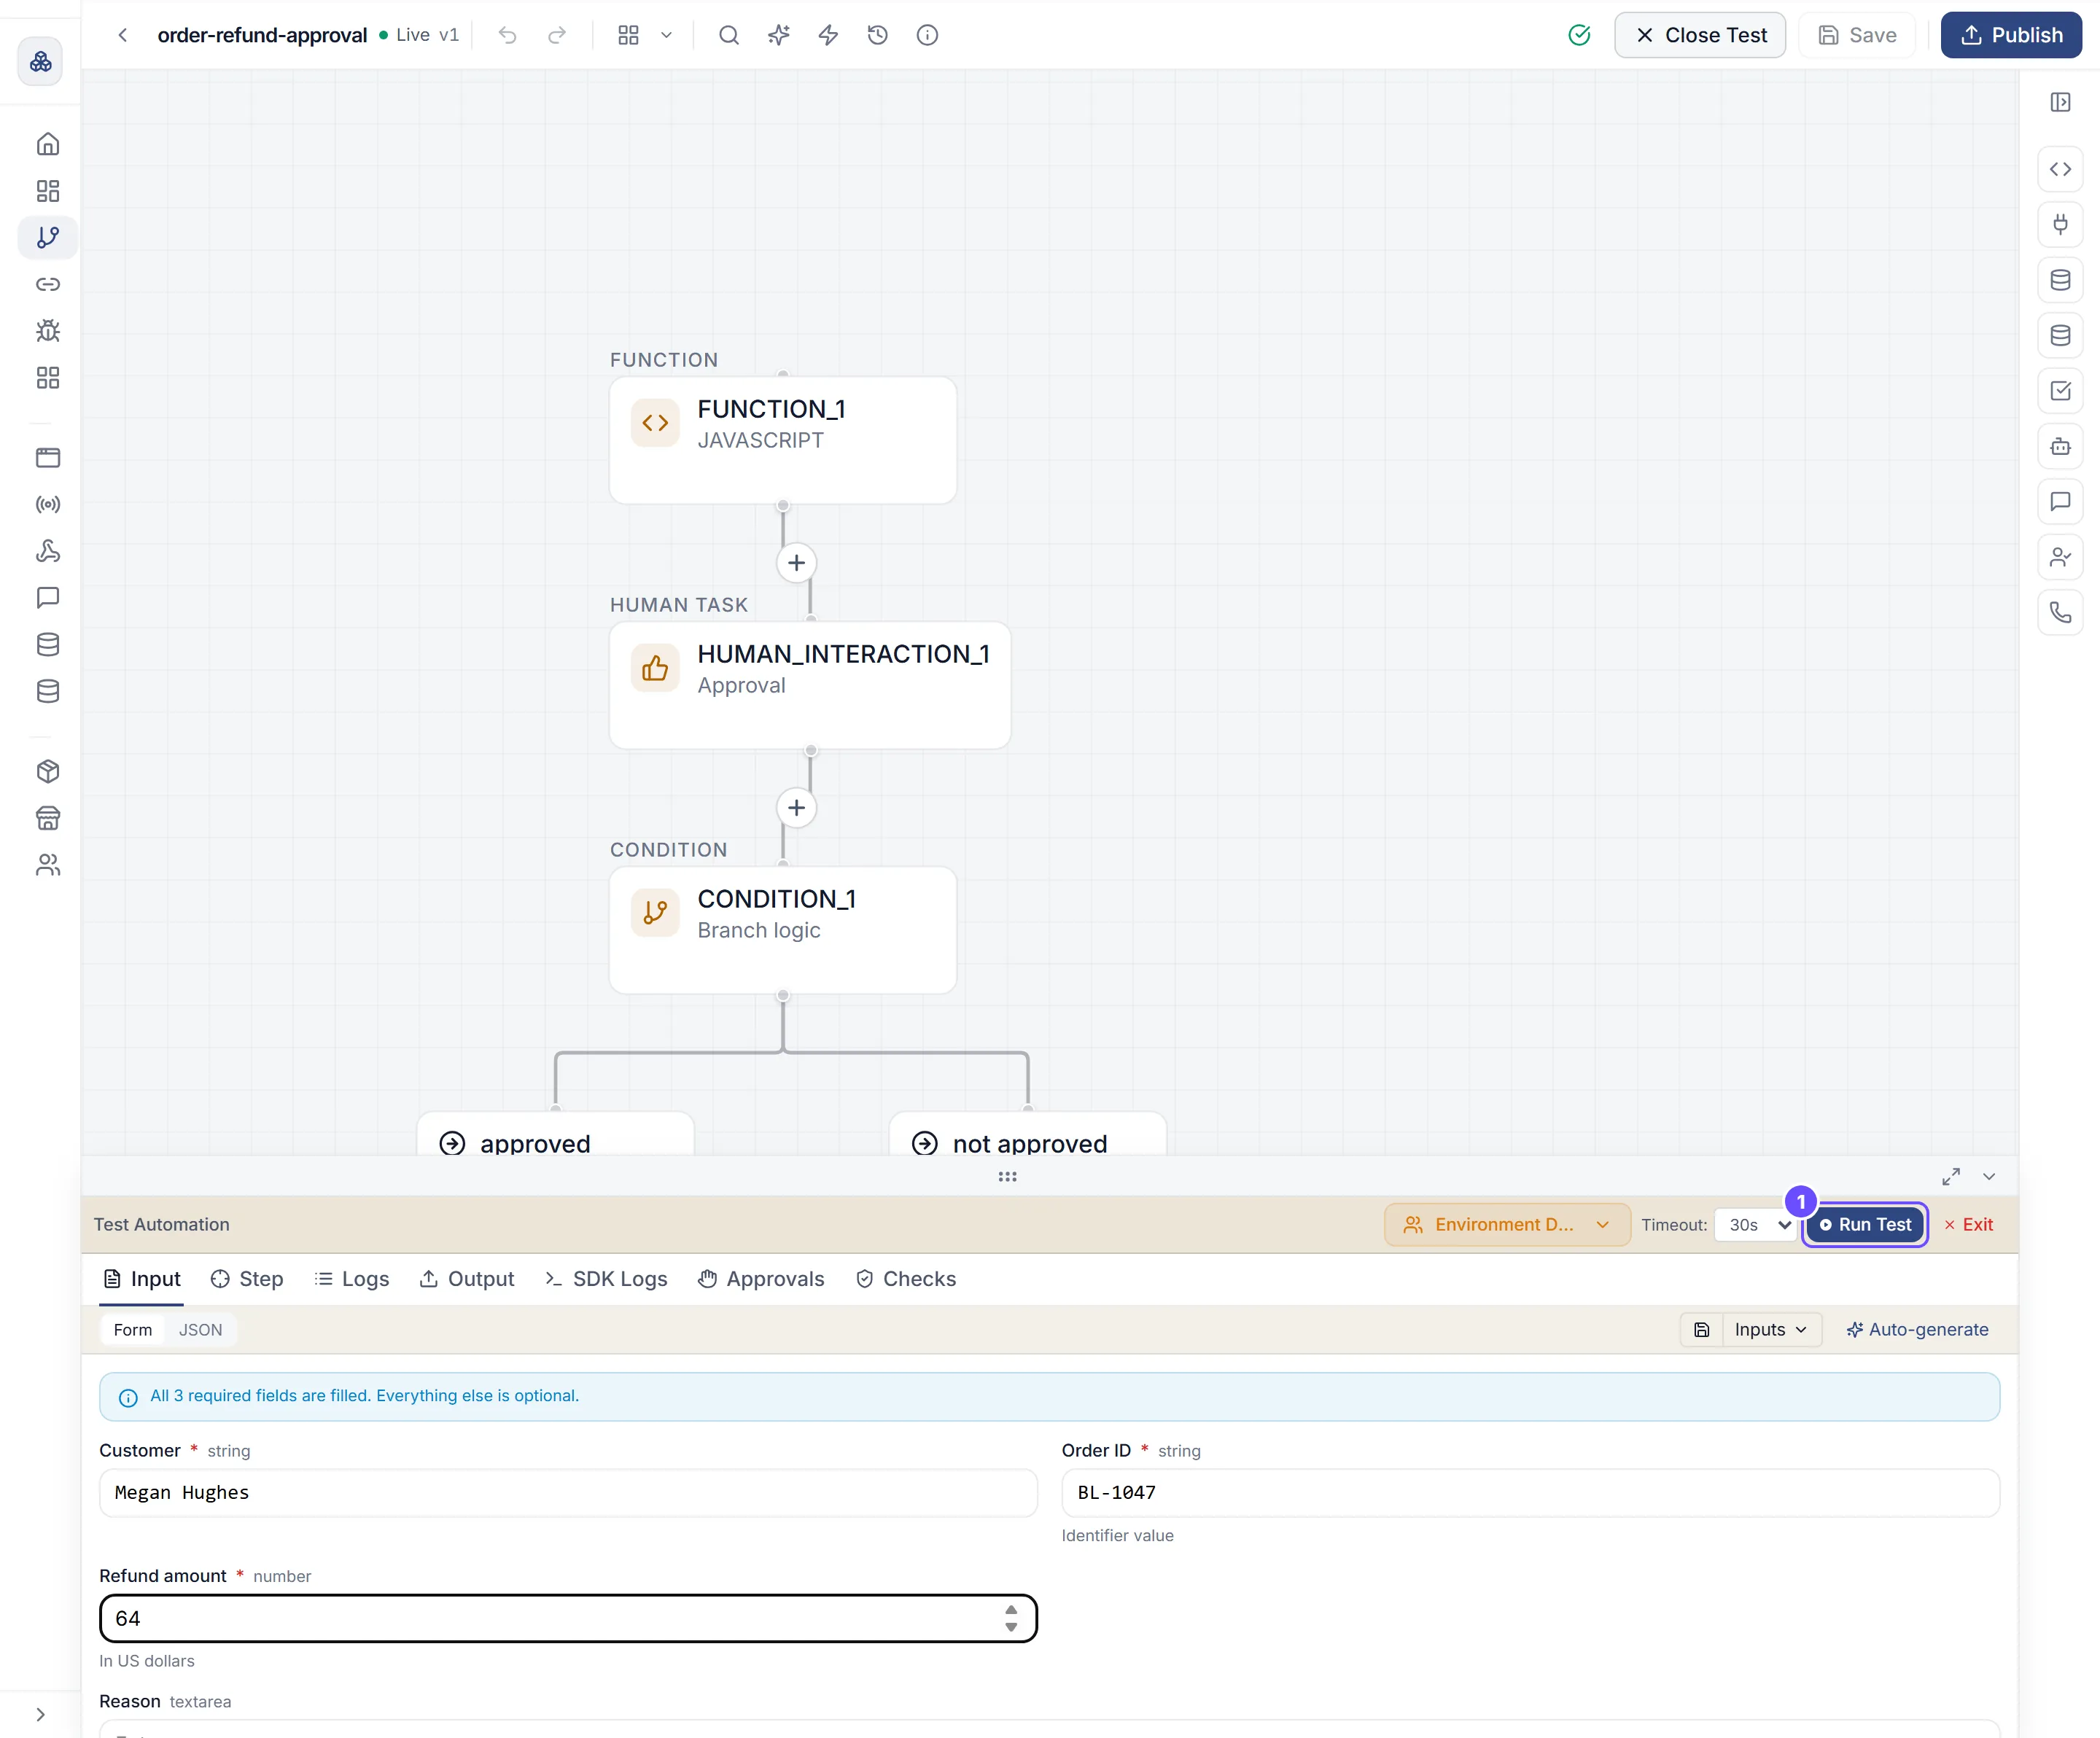The image size is (2100, 1738).
Task: Open the version history clock icon
Action: (878, 35)
